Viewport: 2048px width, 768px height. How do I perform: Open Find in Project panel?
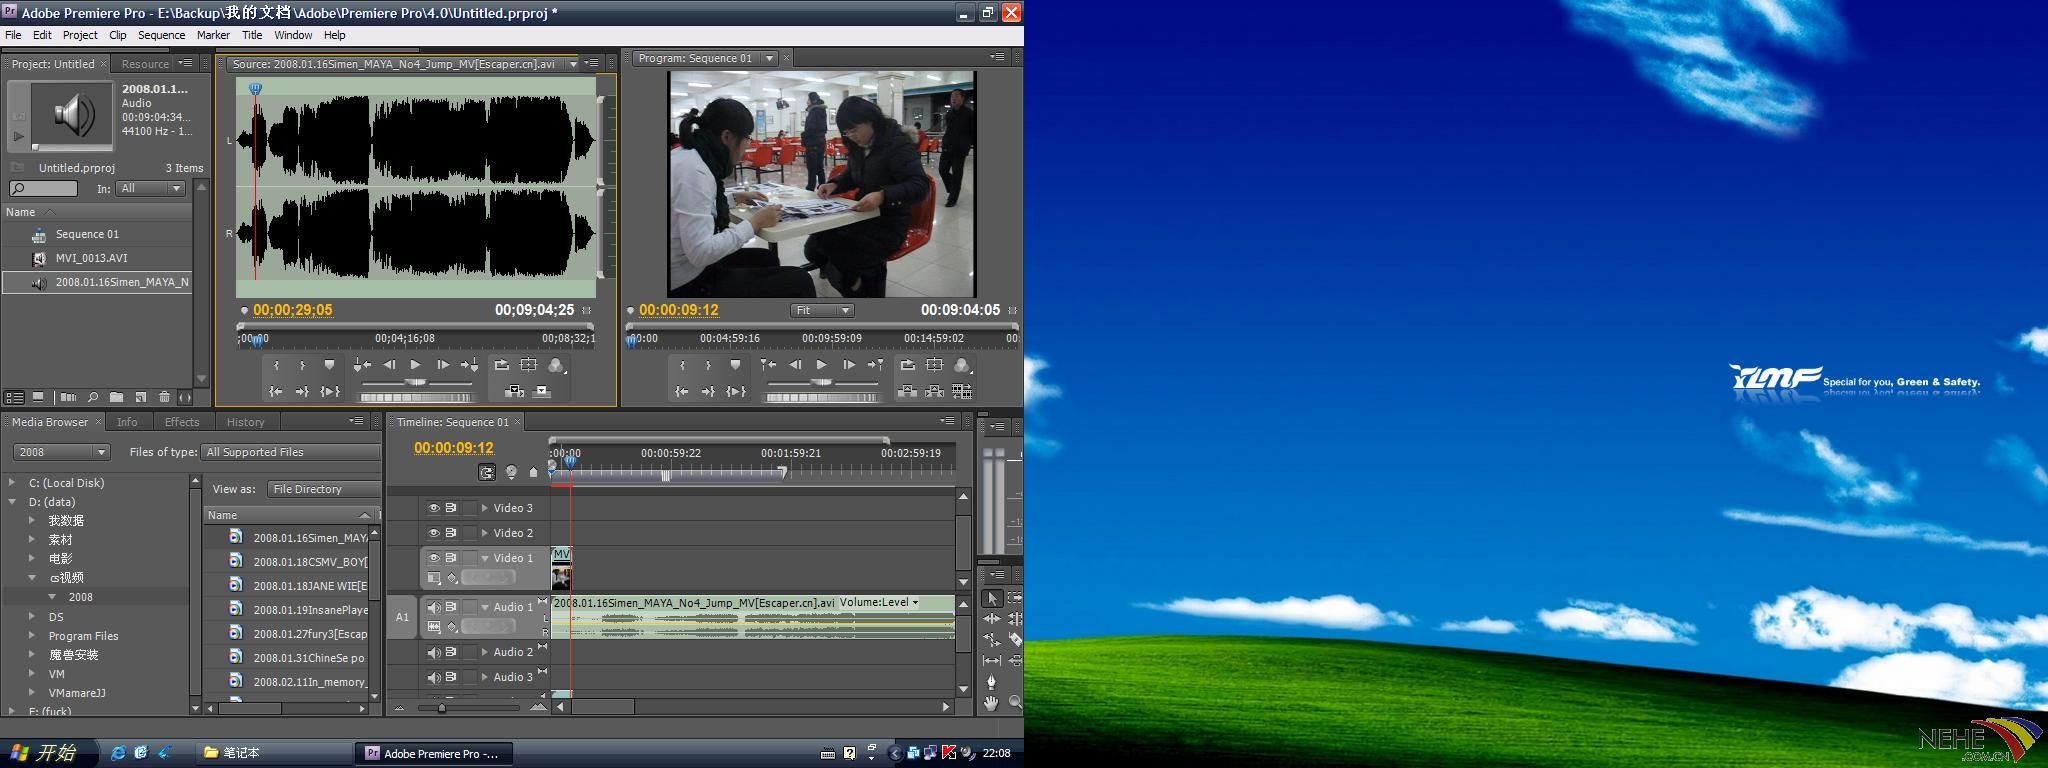click(x=92, y=397)
